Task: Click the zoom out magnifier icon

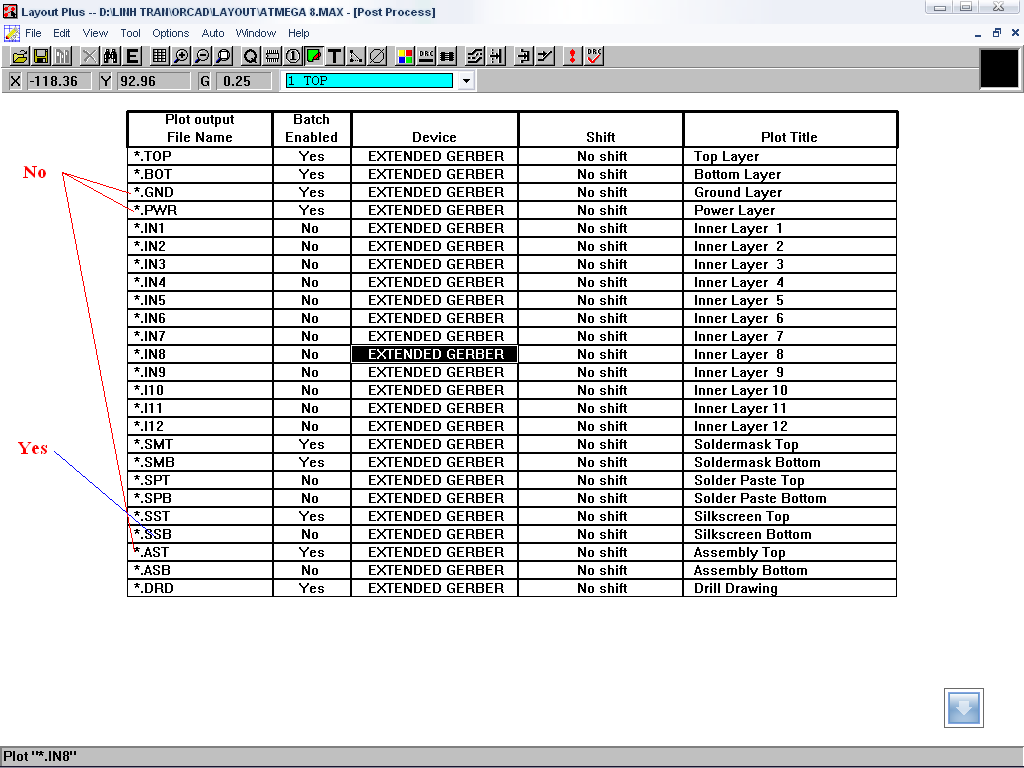Action: [202, 57]
